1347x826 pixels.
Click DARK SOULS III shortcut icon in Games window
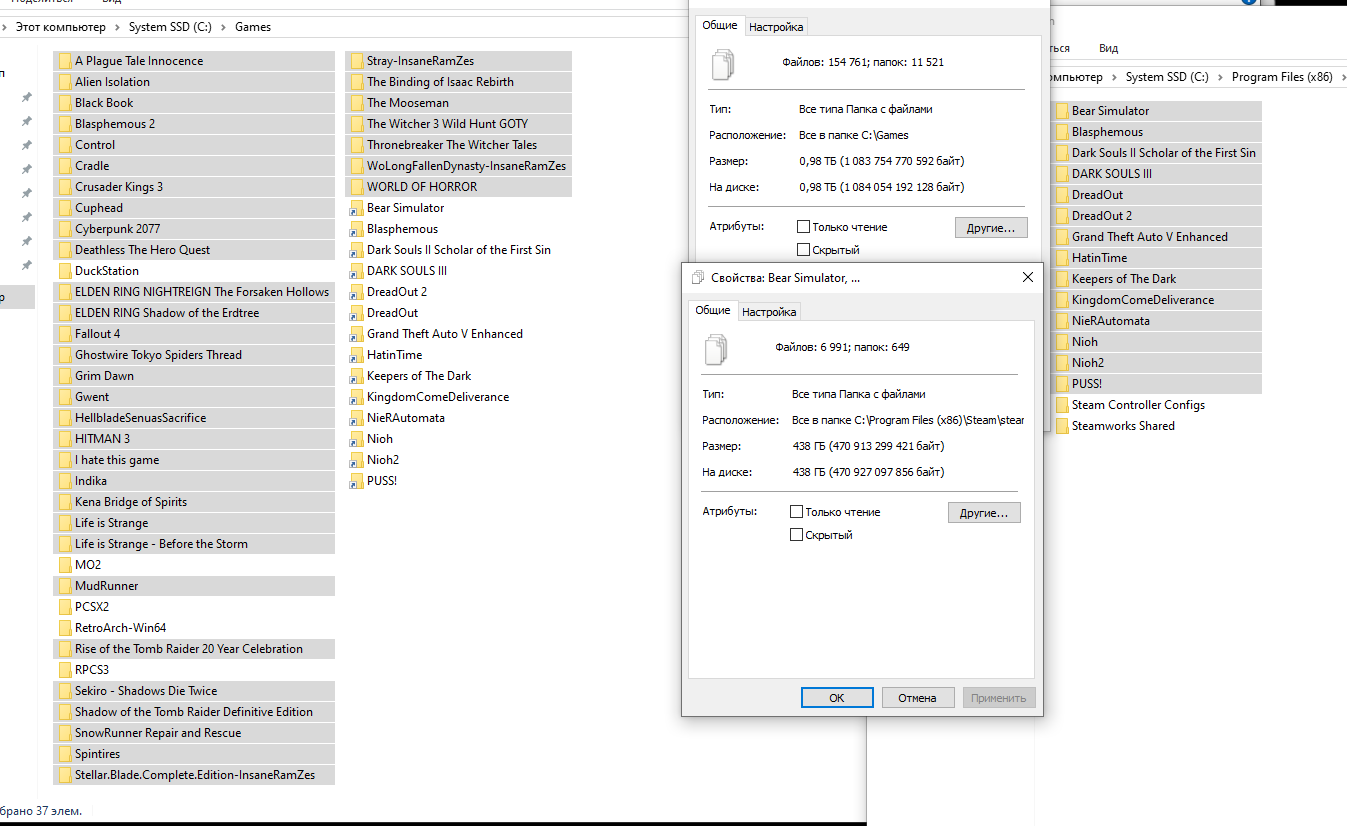coord(356,271)
